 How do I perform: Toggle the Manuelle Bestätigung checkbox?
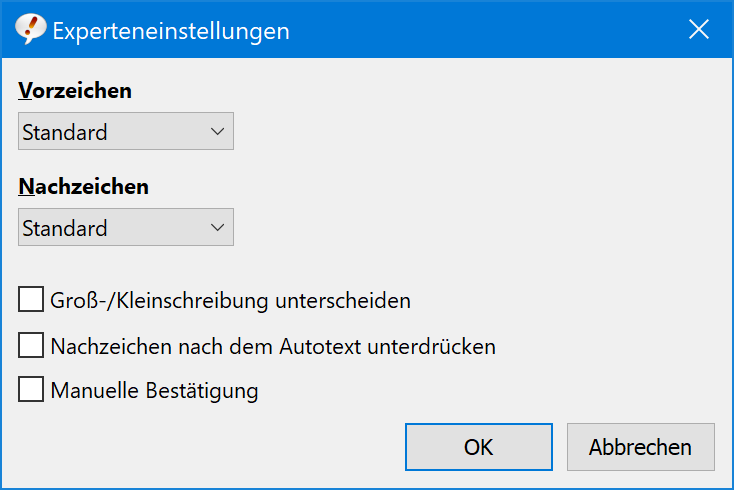click(x=31, y=389)
